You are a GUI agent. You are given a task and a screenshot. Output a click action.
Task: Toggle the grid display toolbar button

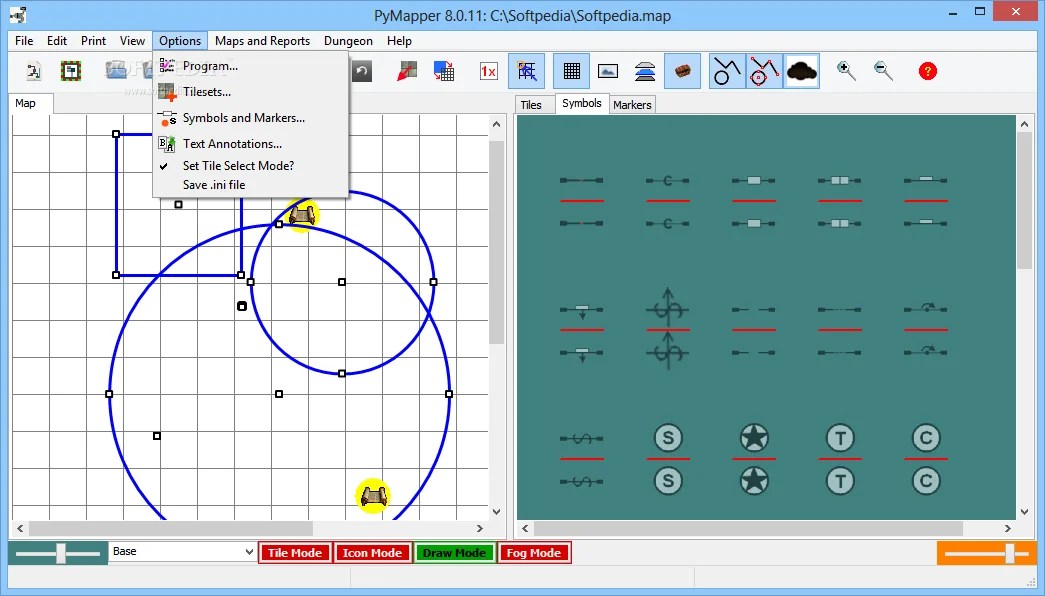point(571,71)
